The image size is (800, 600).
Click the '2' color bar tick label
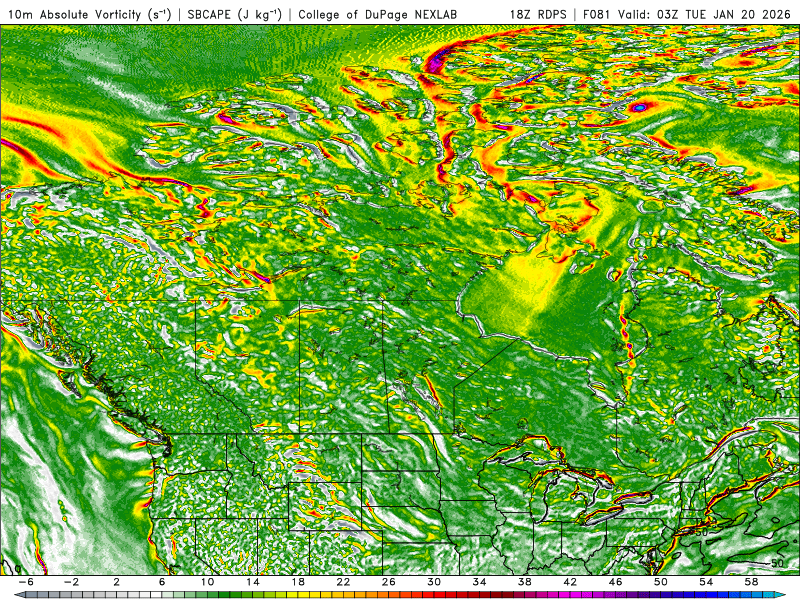pyautogui.click(x=116, y=582)
